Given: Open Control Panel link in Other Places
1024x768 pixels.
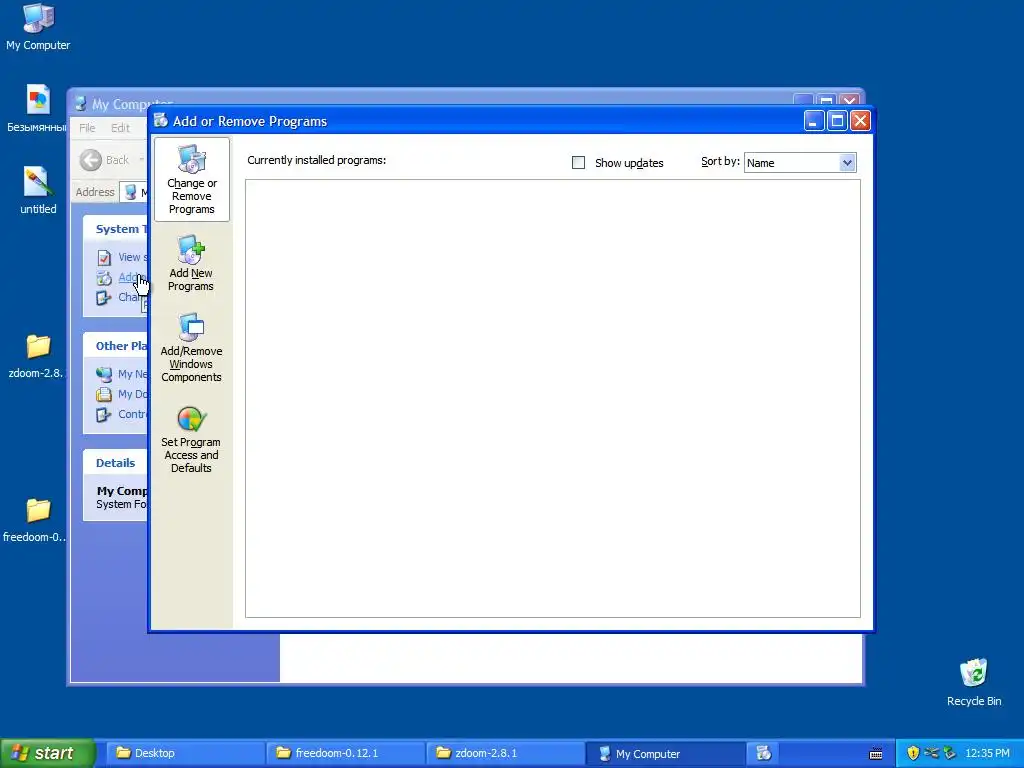Looking at the screenshot, I should point(132,414).
